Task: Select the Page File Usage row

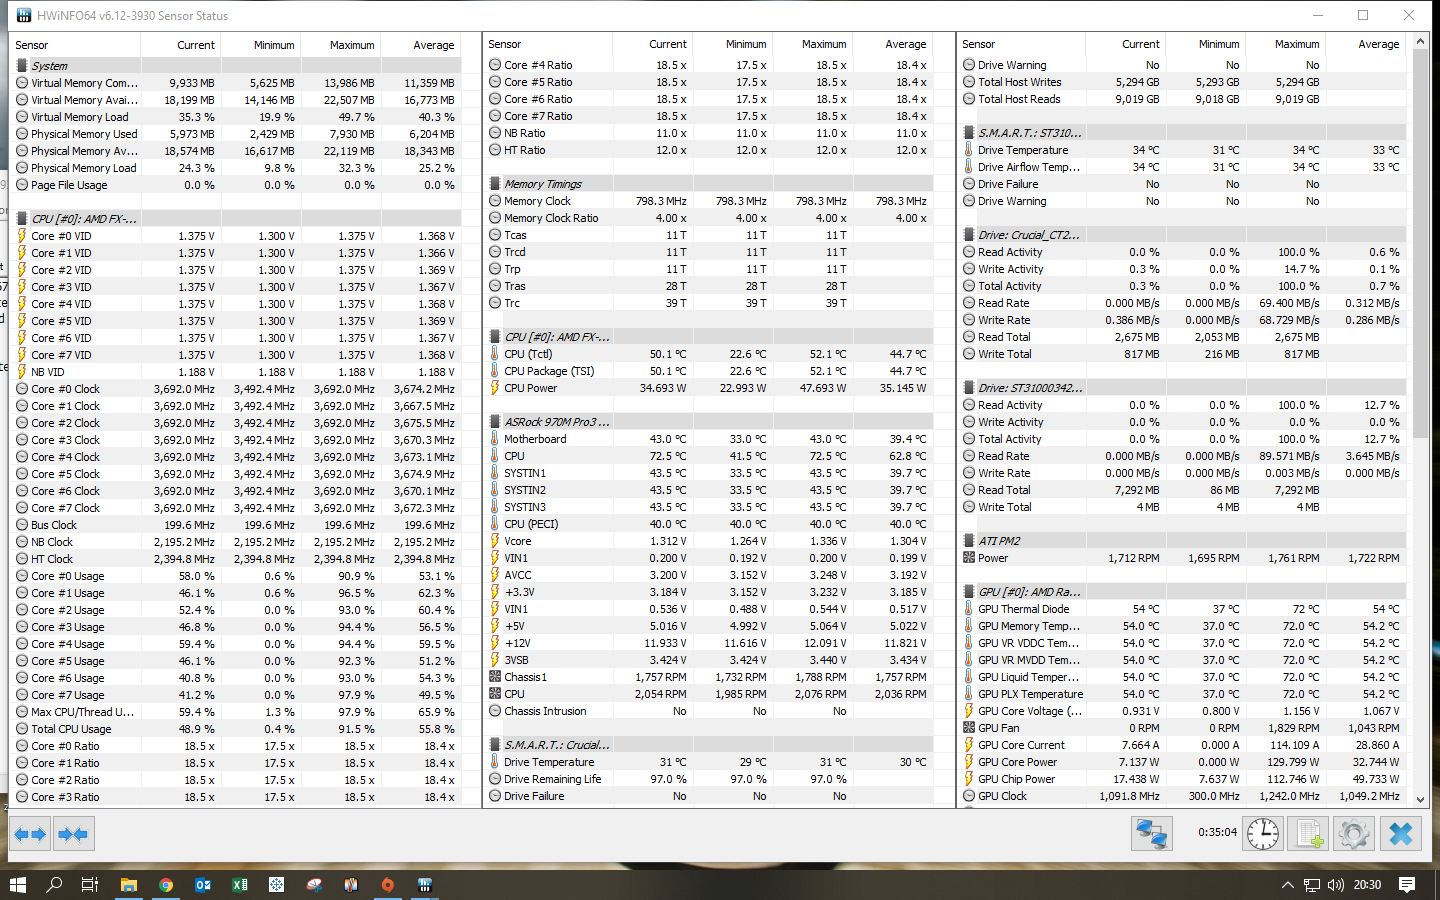Action: pyautogui.click(x=237, y=185)
